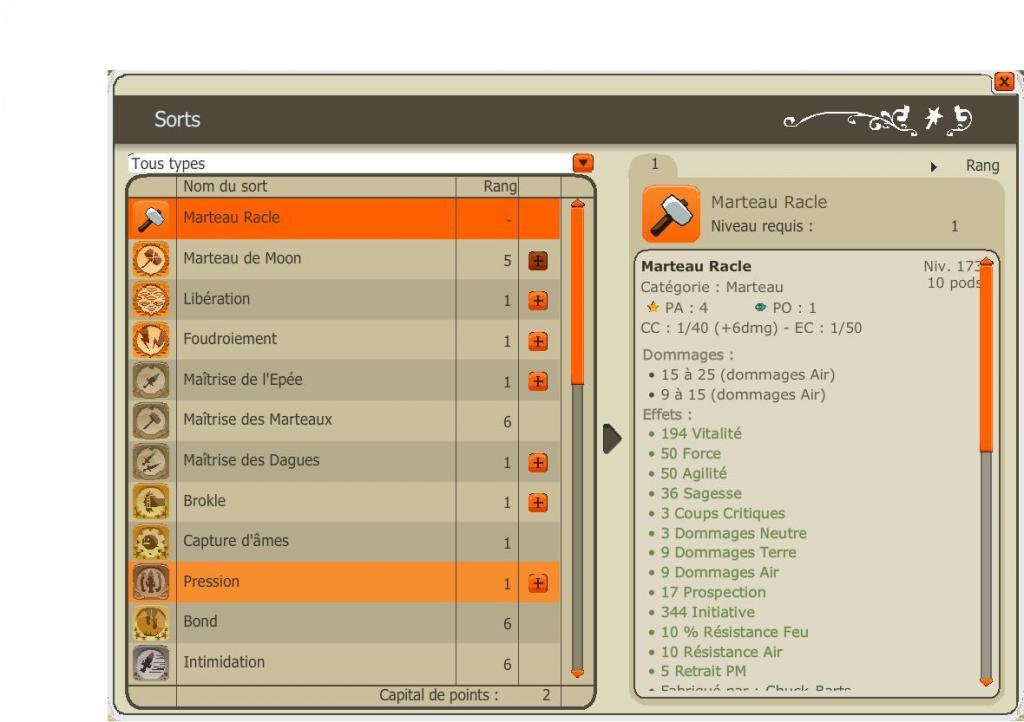Click the Capture d'âmes spell icon

pos(151,542)
